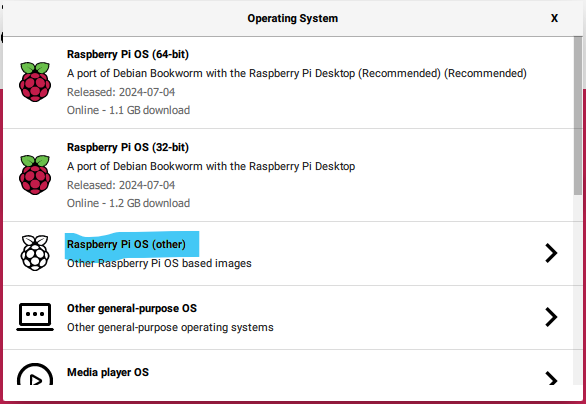Select Raspberry Pi OS (32-bit) title

(128, 147)
